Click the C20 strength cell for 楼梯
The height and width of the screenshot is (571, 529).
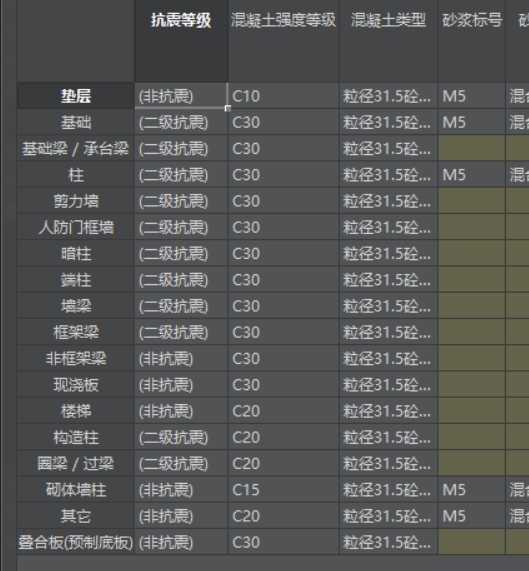tap(284, 411)
